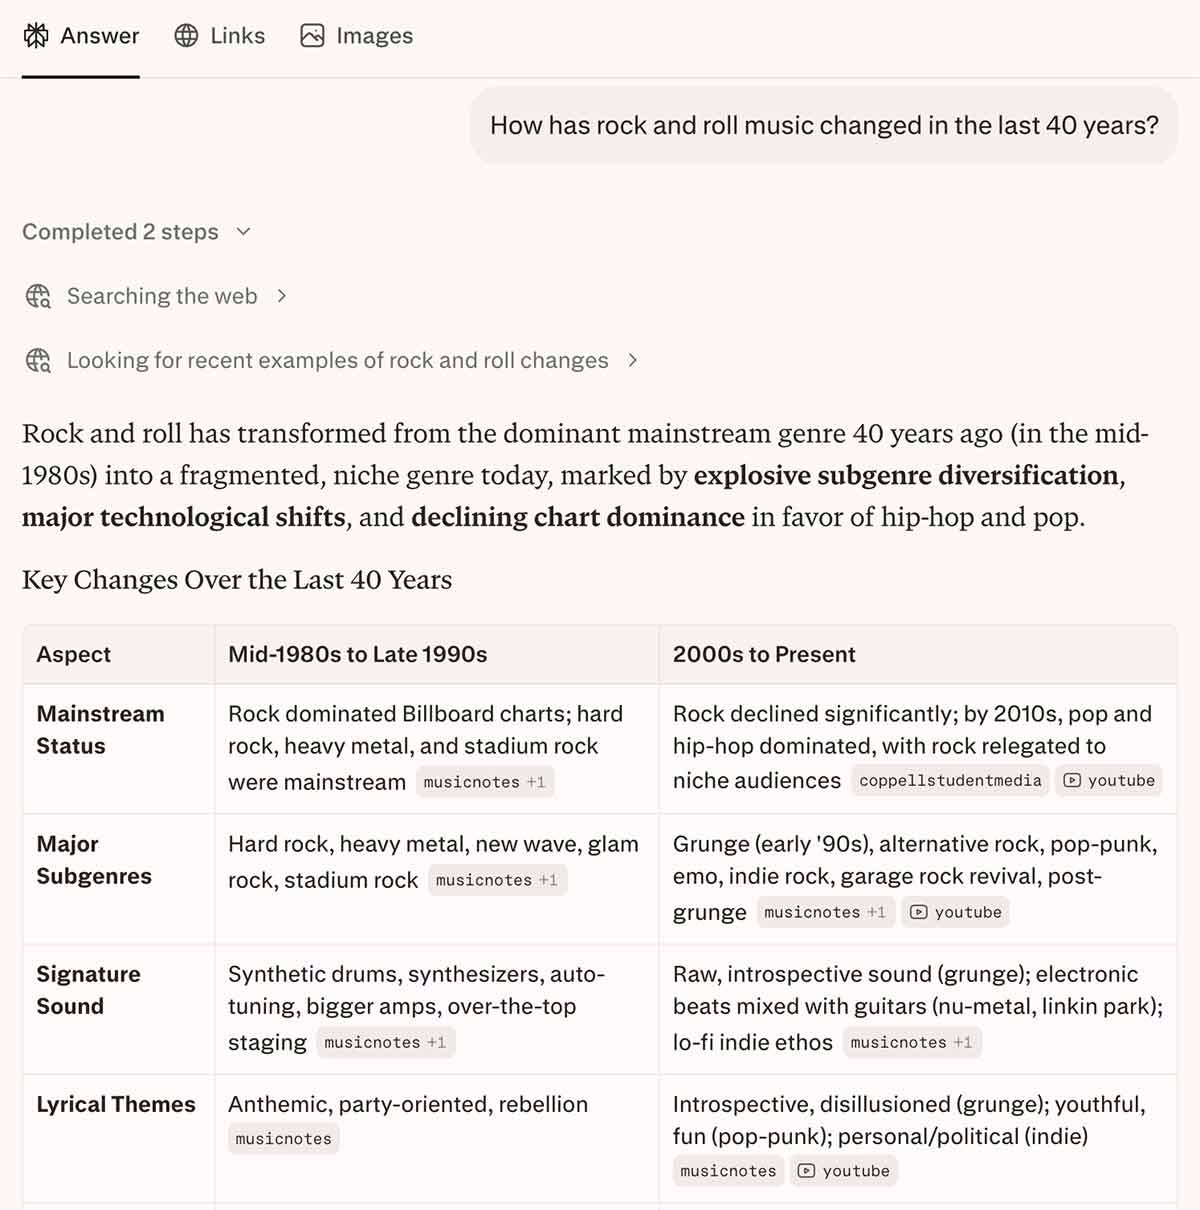Expand the Searching the web step arrow
Screen dimensions: 1200x1210
click(282, 296)
